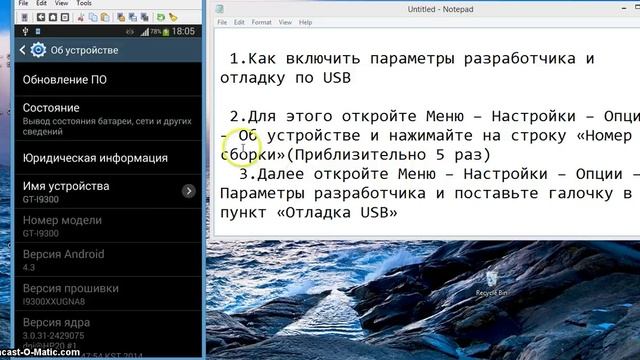Click the menu key icon in phone mirror toolbar

(x=65, y=17)
